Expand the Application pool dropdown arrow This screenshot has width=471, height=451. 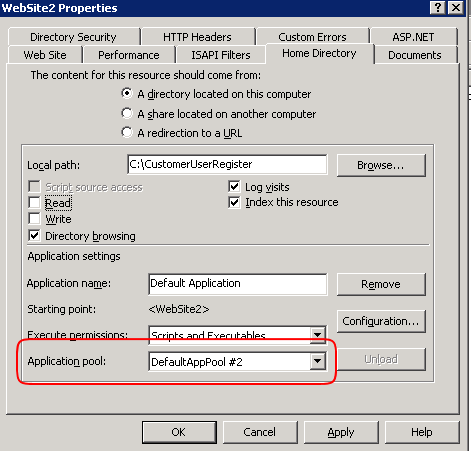[x=317, y=361]
